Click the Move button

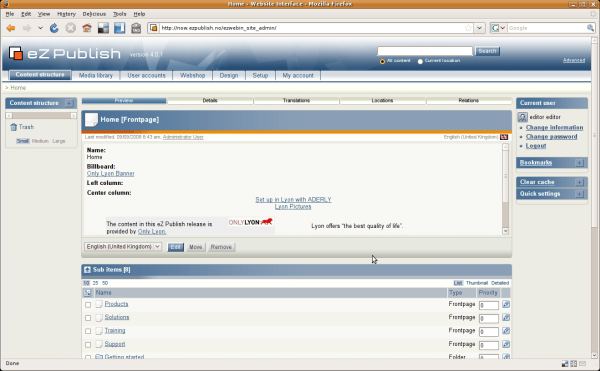tap(196, 247)
